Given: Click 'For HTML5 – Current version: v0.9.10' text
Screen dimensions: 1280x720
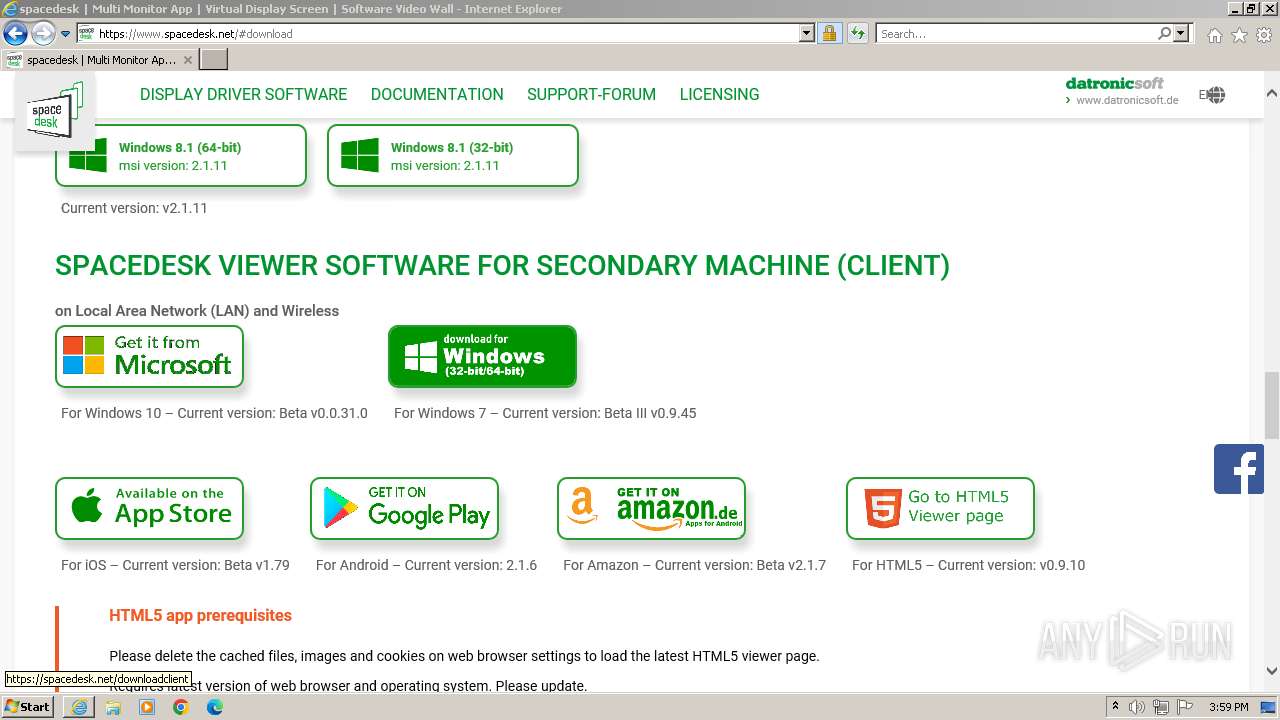Looking at the screenshot, I should click(968, 565).
